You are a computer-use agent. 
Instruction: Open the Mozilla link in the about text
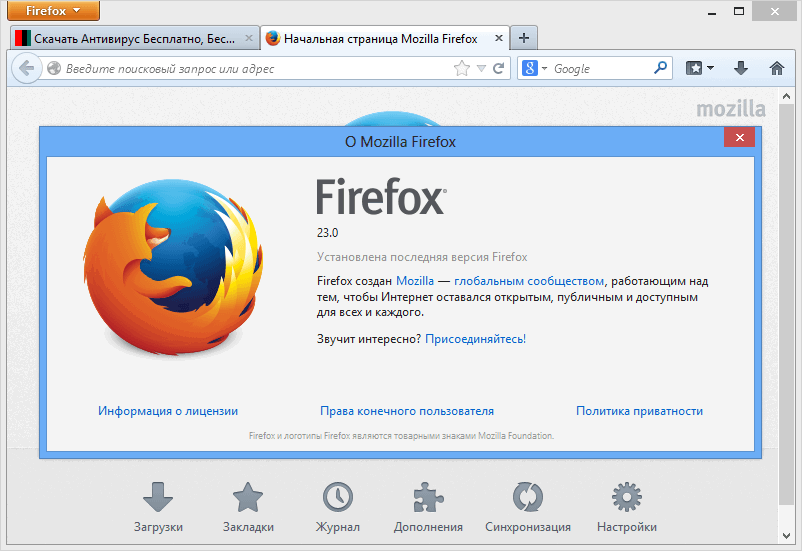(x=415, y=281)
